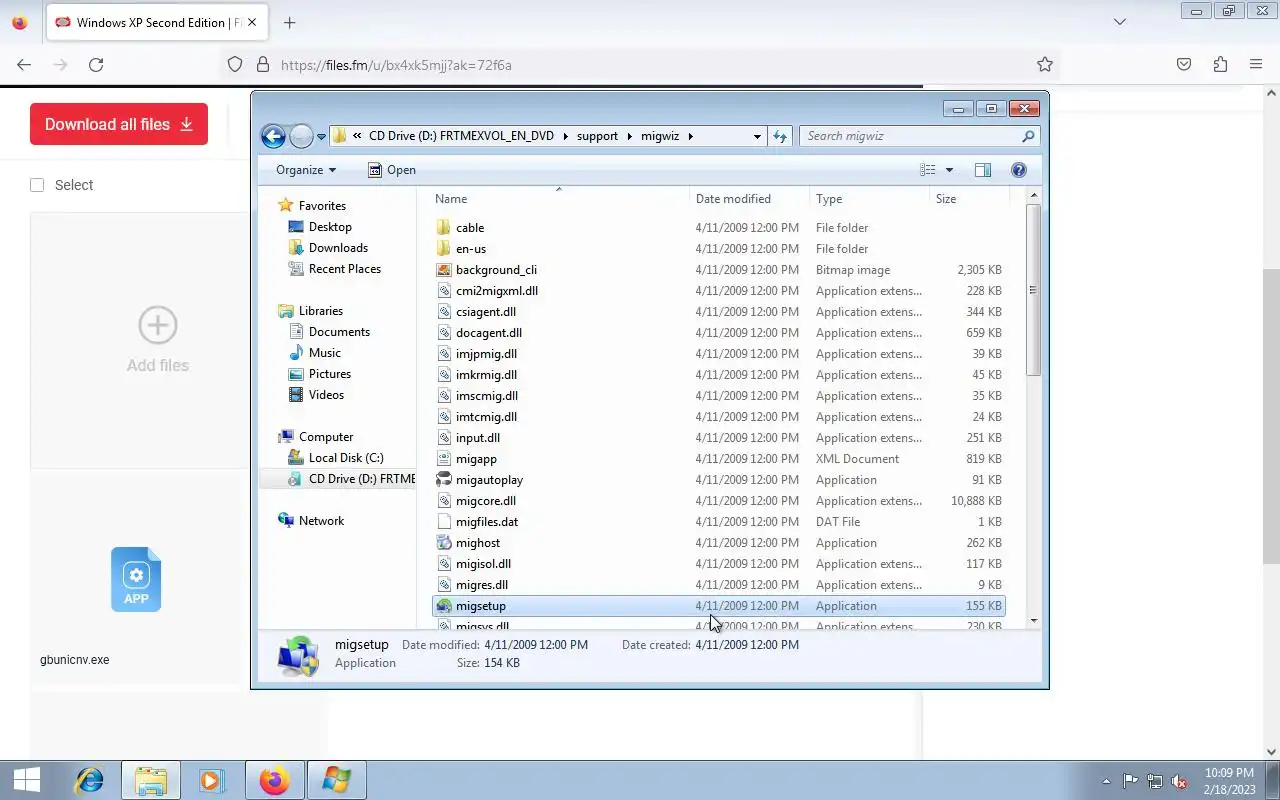Click the gbunicnv.exe APP thumbnail
1280x800 pixels.
coord(136,579)
